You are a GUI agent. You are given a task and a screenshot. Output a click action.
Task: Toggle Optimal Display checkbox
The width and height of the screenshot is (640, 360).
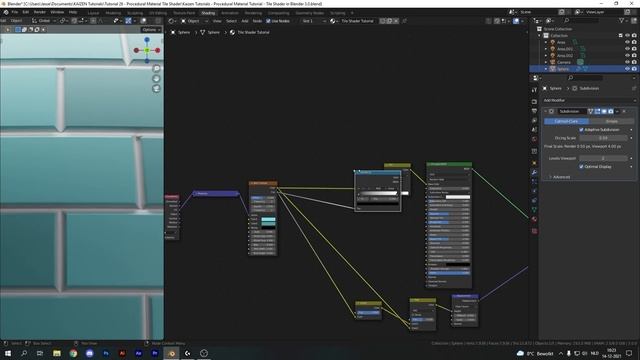click(581, 167)
